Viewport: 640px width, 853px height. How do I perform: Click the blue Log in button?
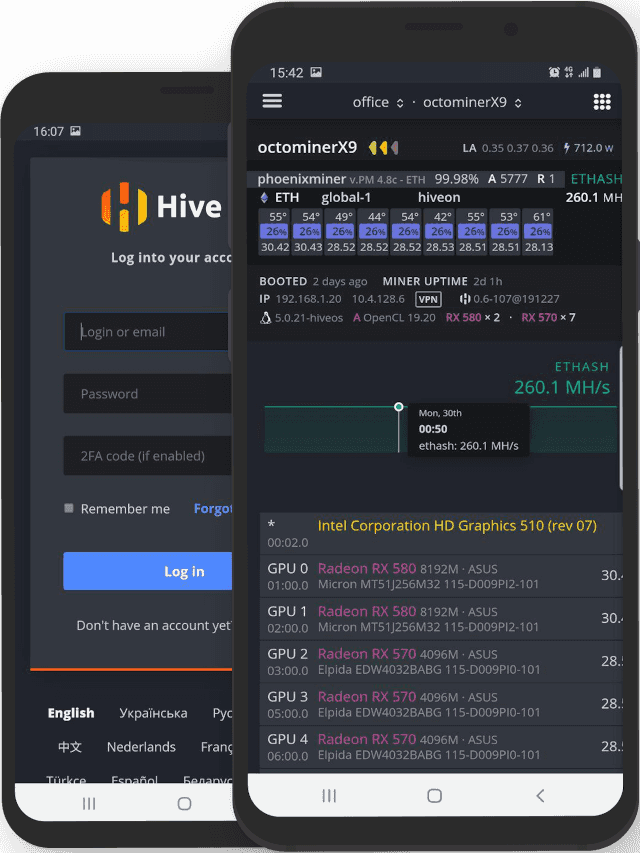(x=147, y=571)
